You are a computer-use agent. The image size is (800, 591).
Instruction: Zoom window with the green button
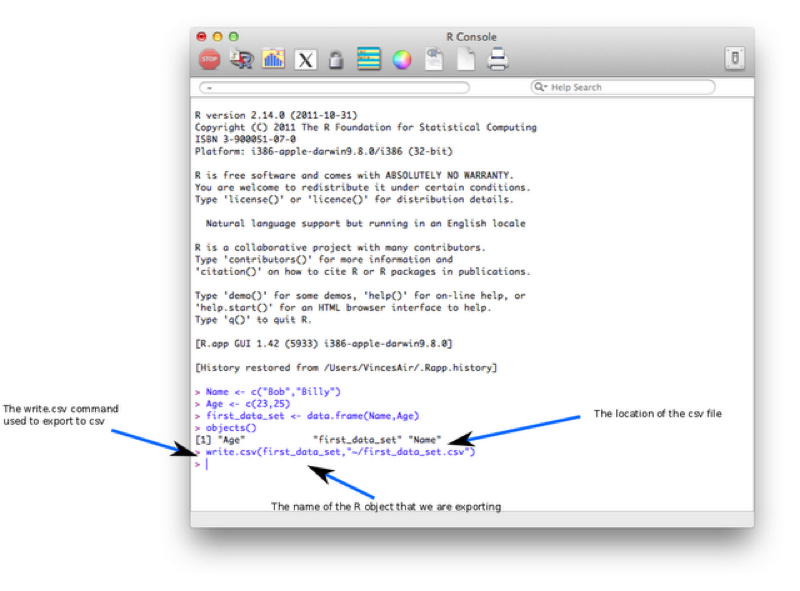[233, 37]
